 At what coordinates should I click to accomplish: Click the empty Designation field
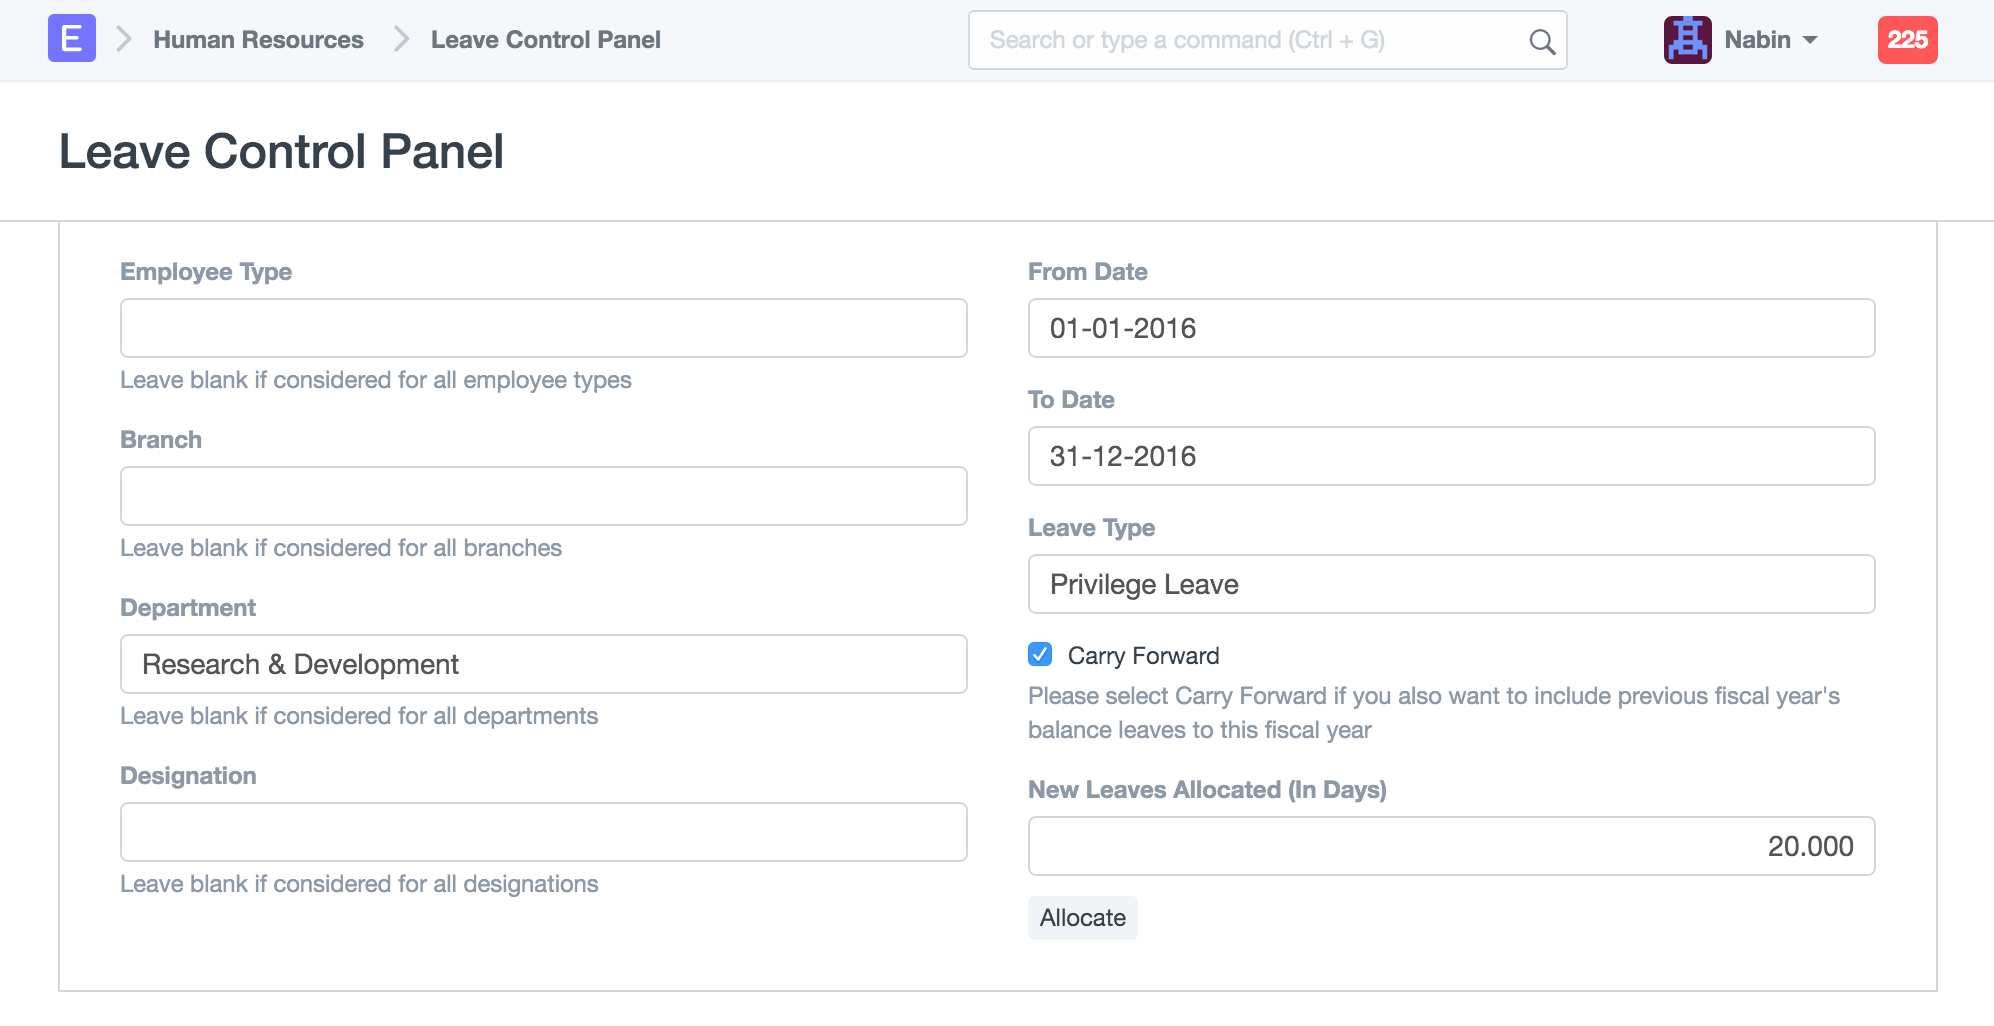[x=543, y=832]
